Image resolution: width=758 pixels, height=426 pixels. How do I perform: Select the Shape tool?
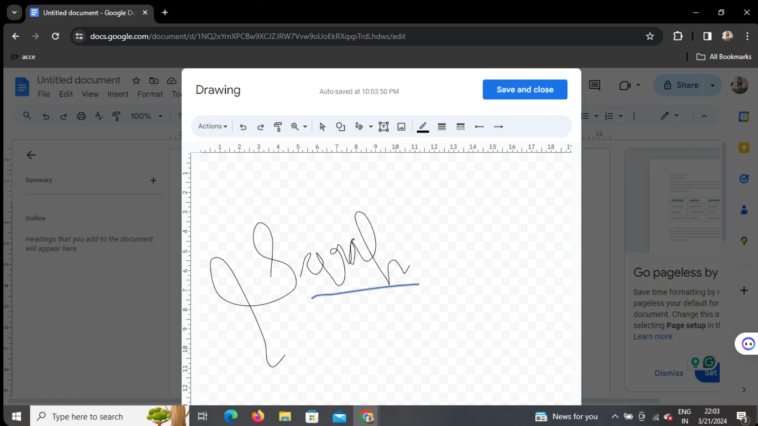(340, 127)
